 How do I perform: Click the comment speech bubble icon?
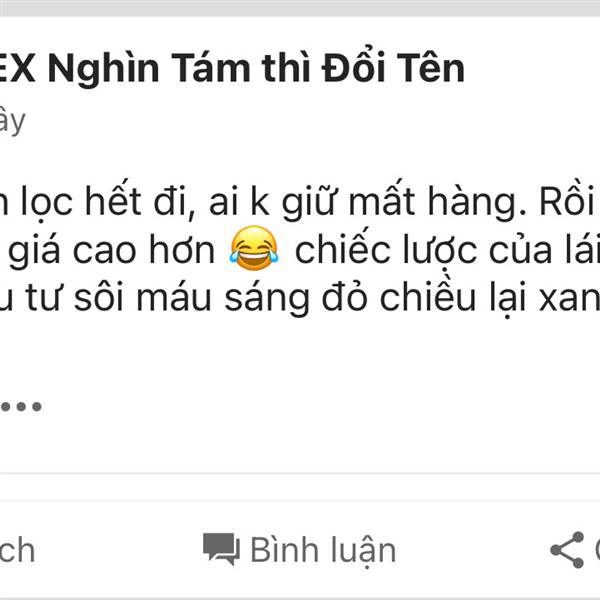(x=221, y=549)
